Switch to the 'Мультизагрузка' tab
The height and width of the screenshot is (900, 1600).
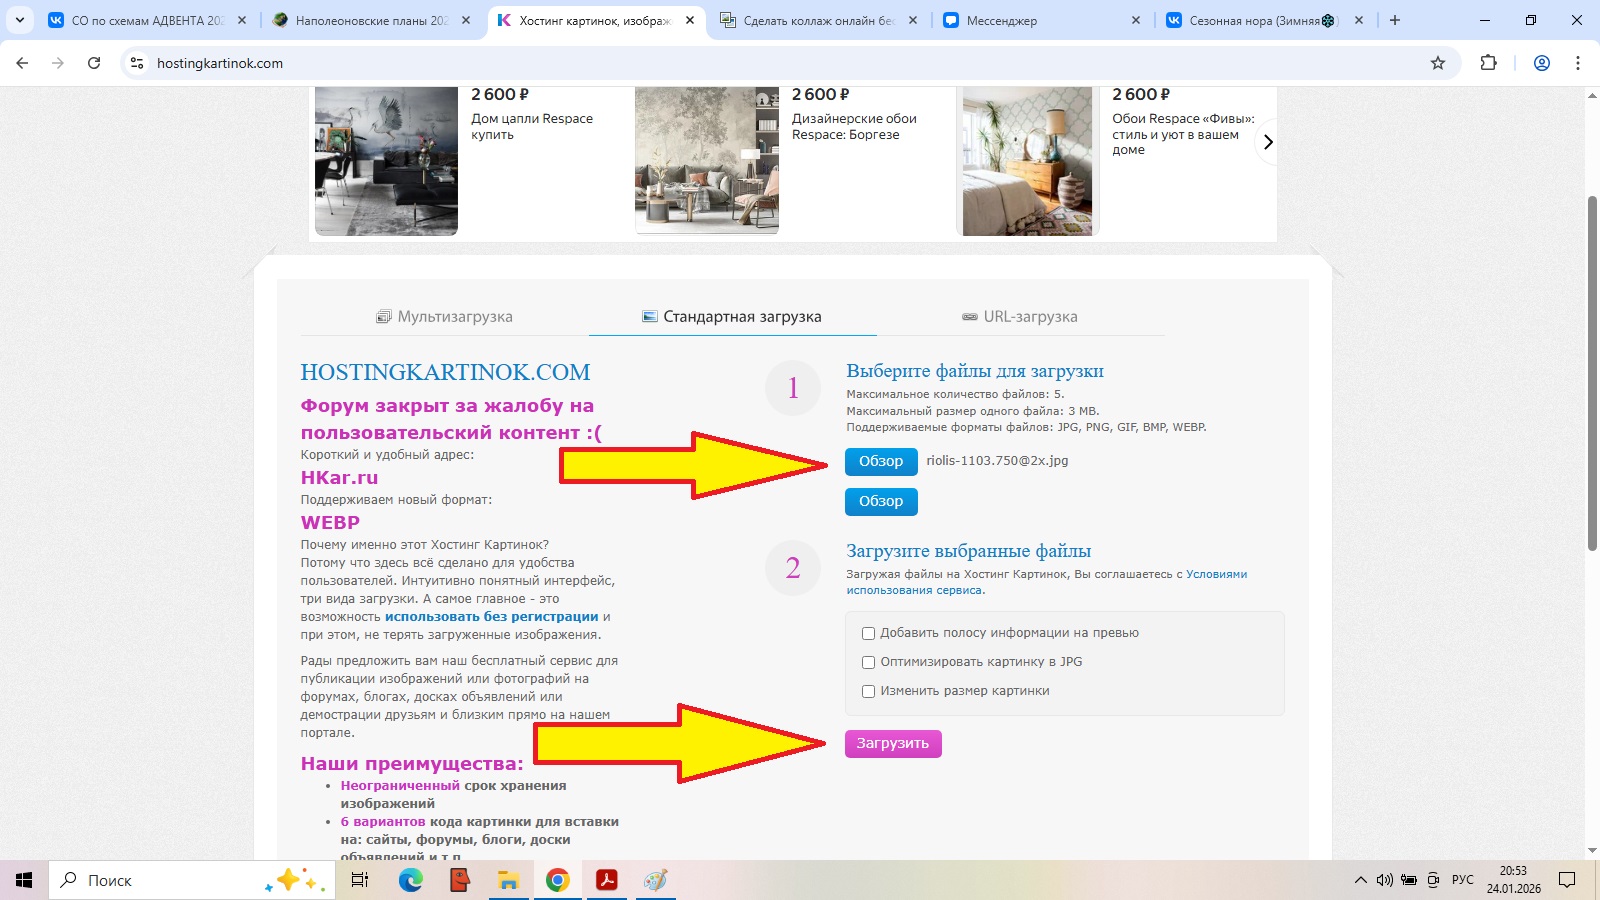(444, 317)
